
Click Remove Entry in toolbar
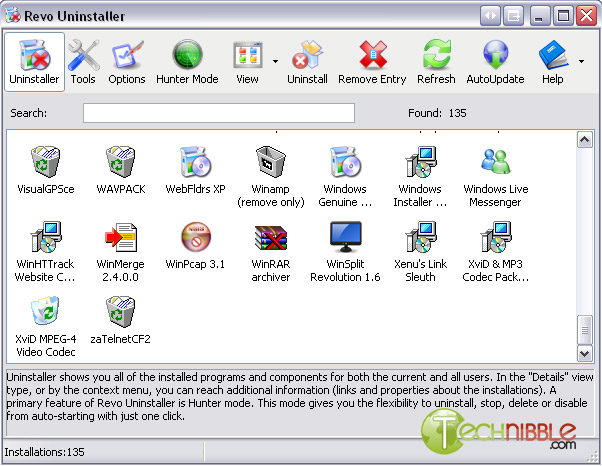pos(372,62)
